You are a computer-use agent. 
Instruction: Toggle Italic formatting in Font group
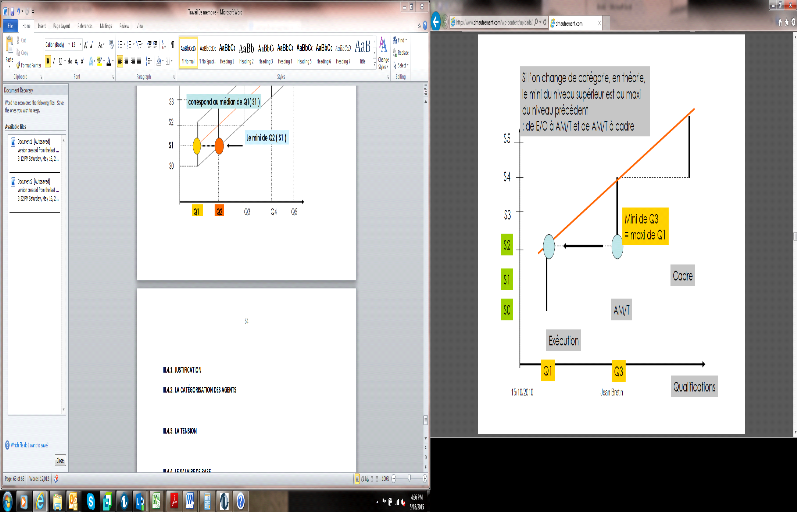[x=54, y=61]
